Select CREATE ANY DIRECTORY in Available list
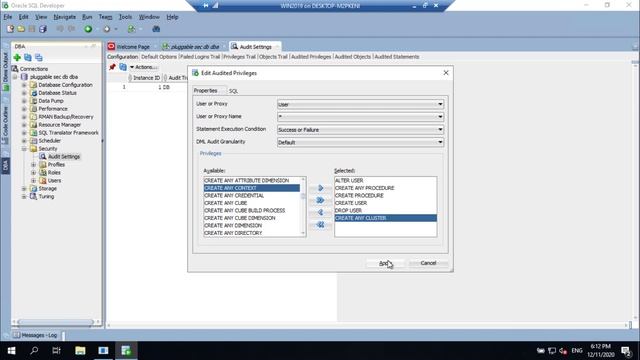 pos(251,233)
